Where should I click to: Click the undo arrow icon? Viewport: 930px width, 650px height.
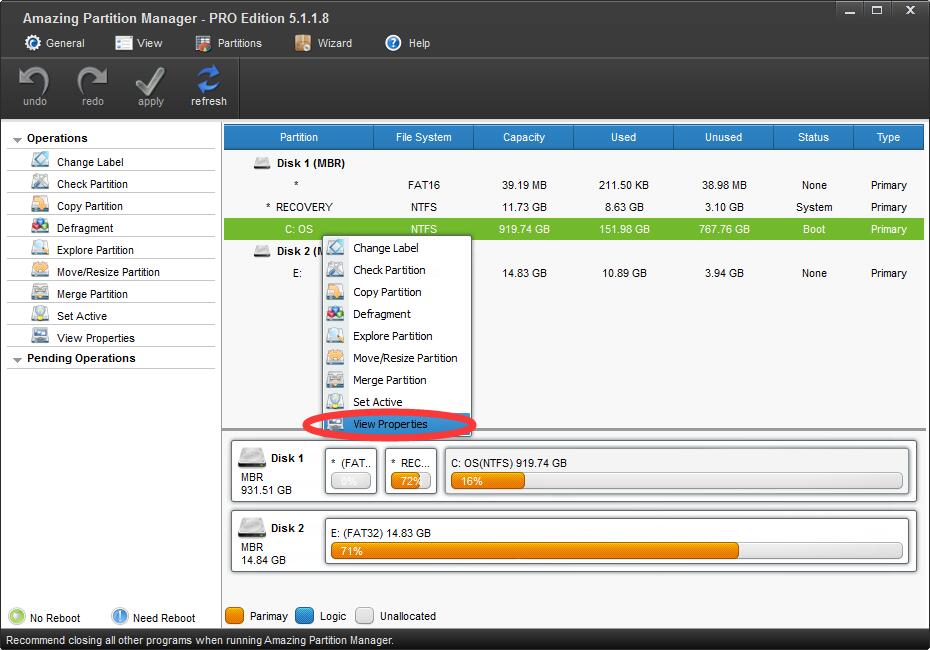pyautogui.click(x=34, y=80)
